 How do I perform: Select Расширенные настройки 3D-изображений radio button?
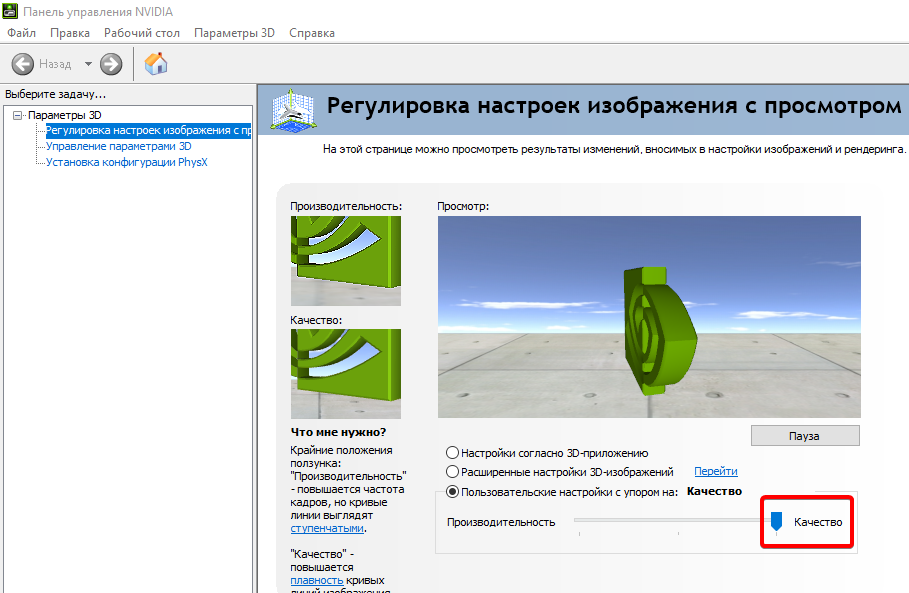pos(453,472)
